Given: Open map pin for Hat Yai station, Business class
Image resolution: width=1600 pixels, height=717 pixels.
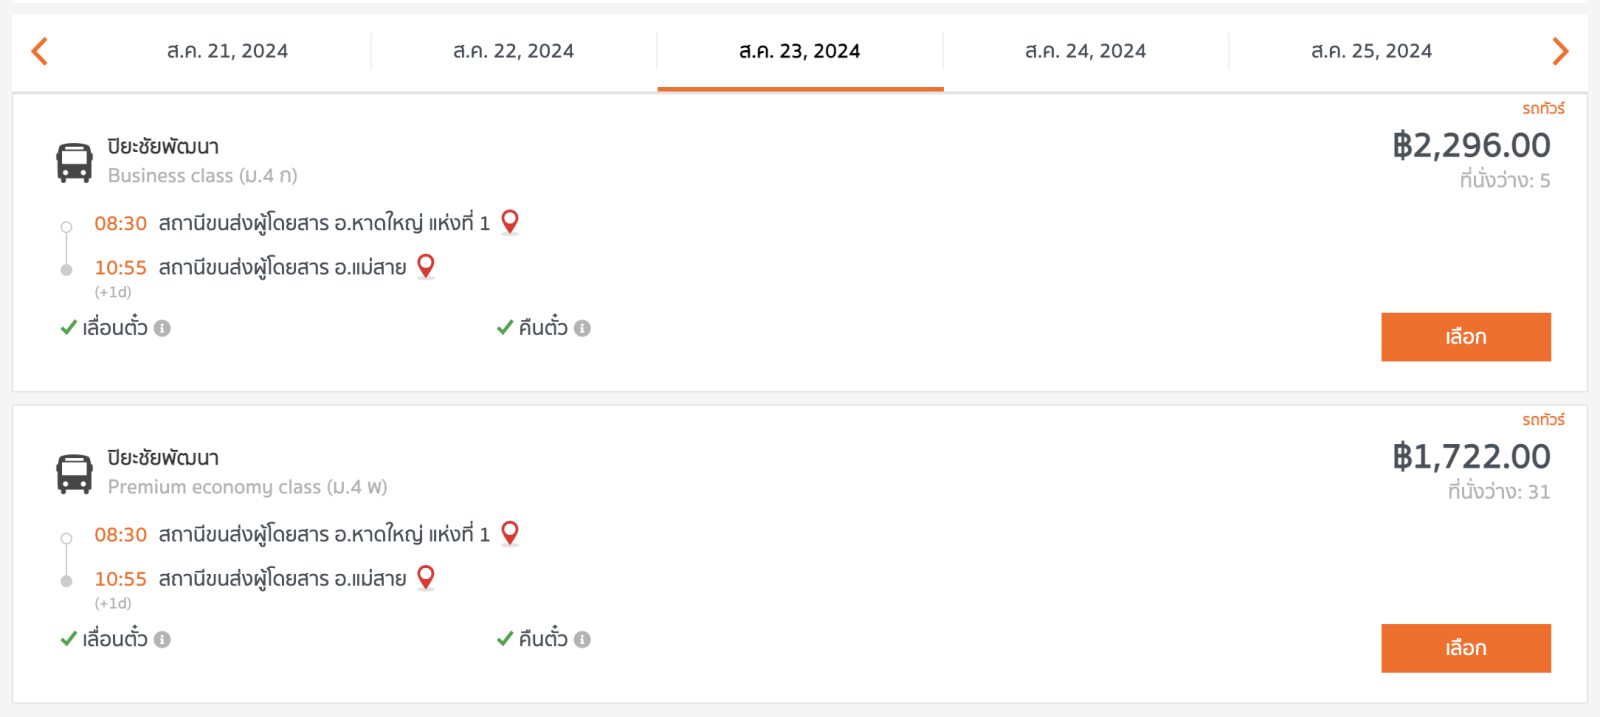Looking at the screenshot, I should coord(510,222).
